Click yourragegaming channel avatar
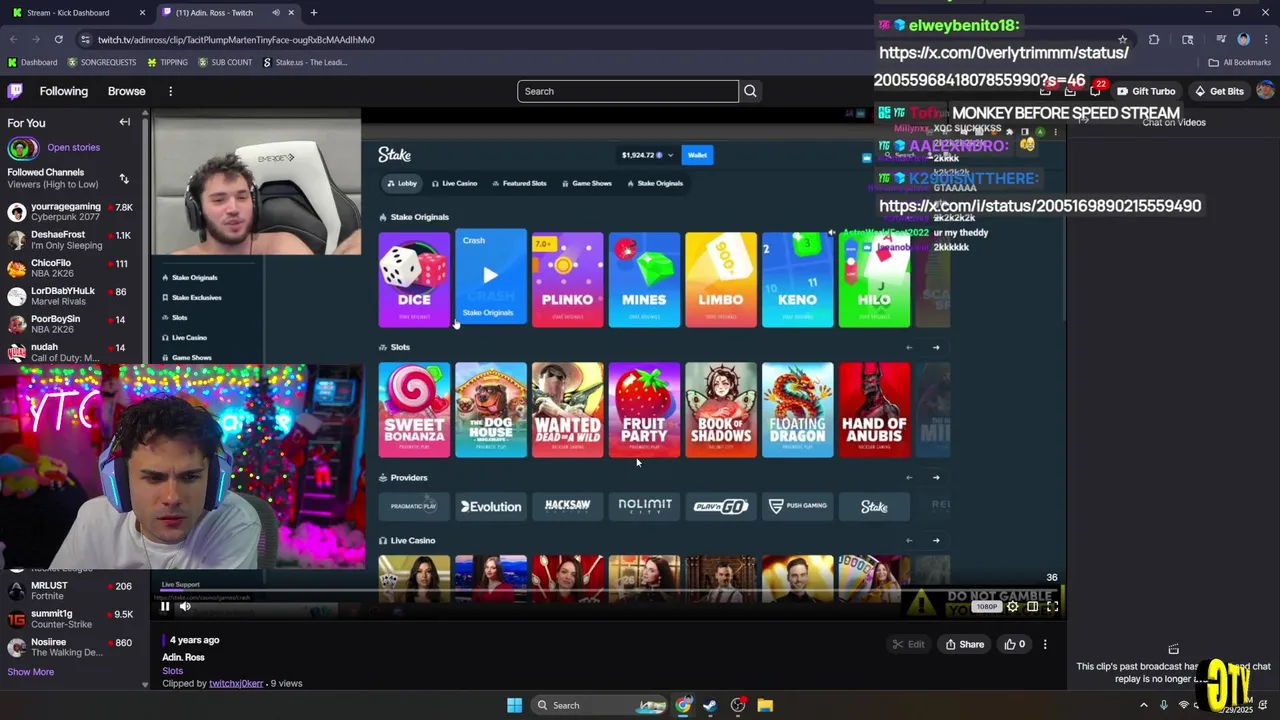This screenshot has height=720, width=1280. point(16,212)
